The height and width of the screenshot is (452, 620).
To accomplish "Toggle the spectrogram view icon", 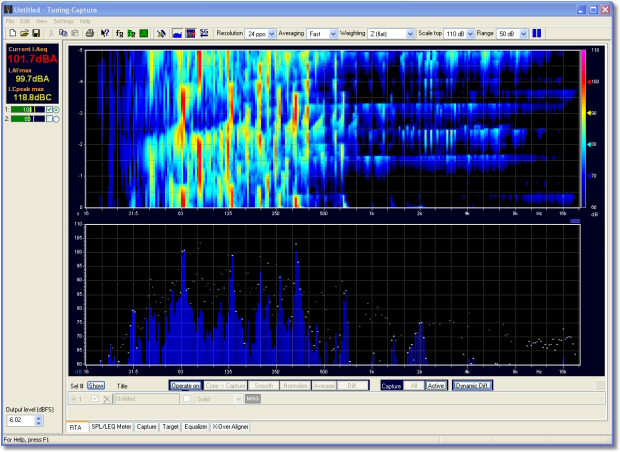I will pyautogui.click(x=191, y=34).
